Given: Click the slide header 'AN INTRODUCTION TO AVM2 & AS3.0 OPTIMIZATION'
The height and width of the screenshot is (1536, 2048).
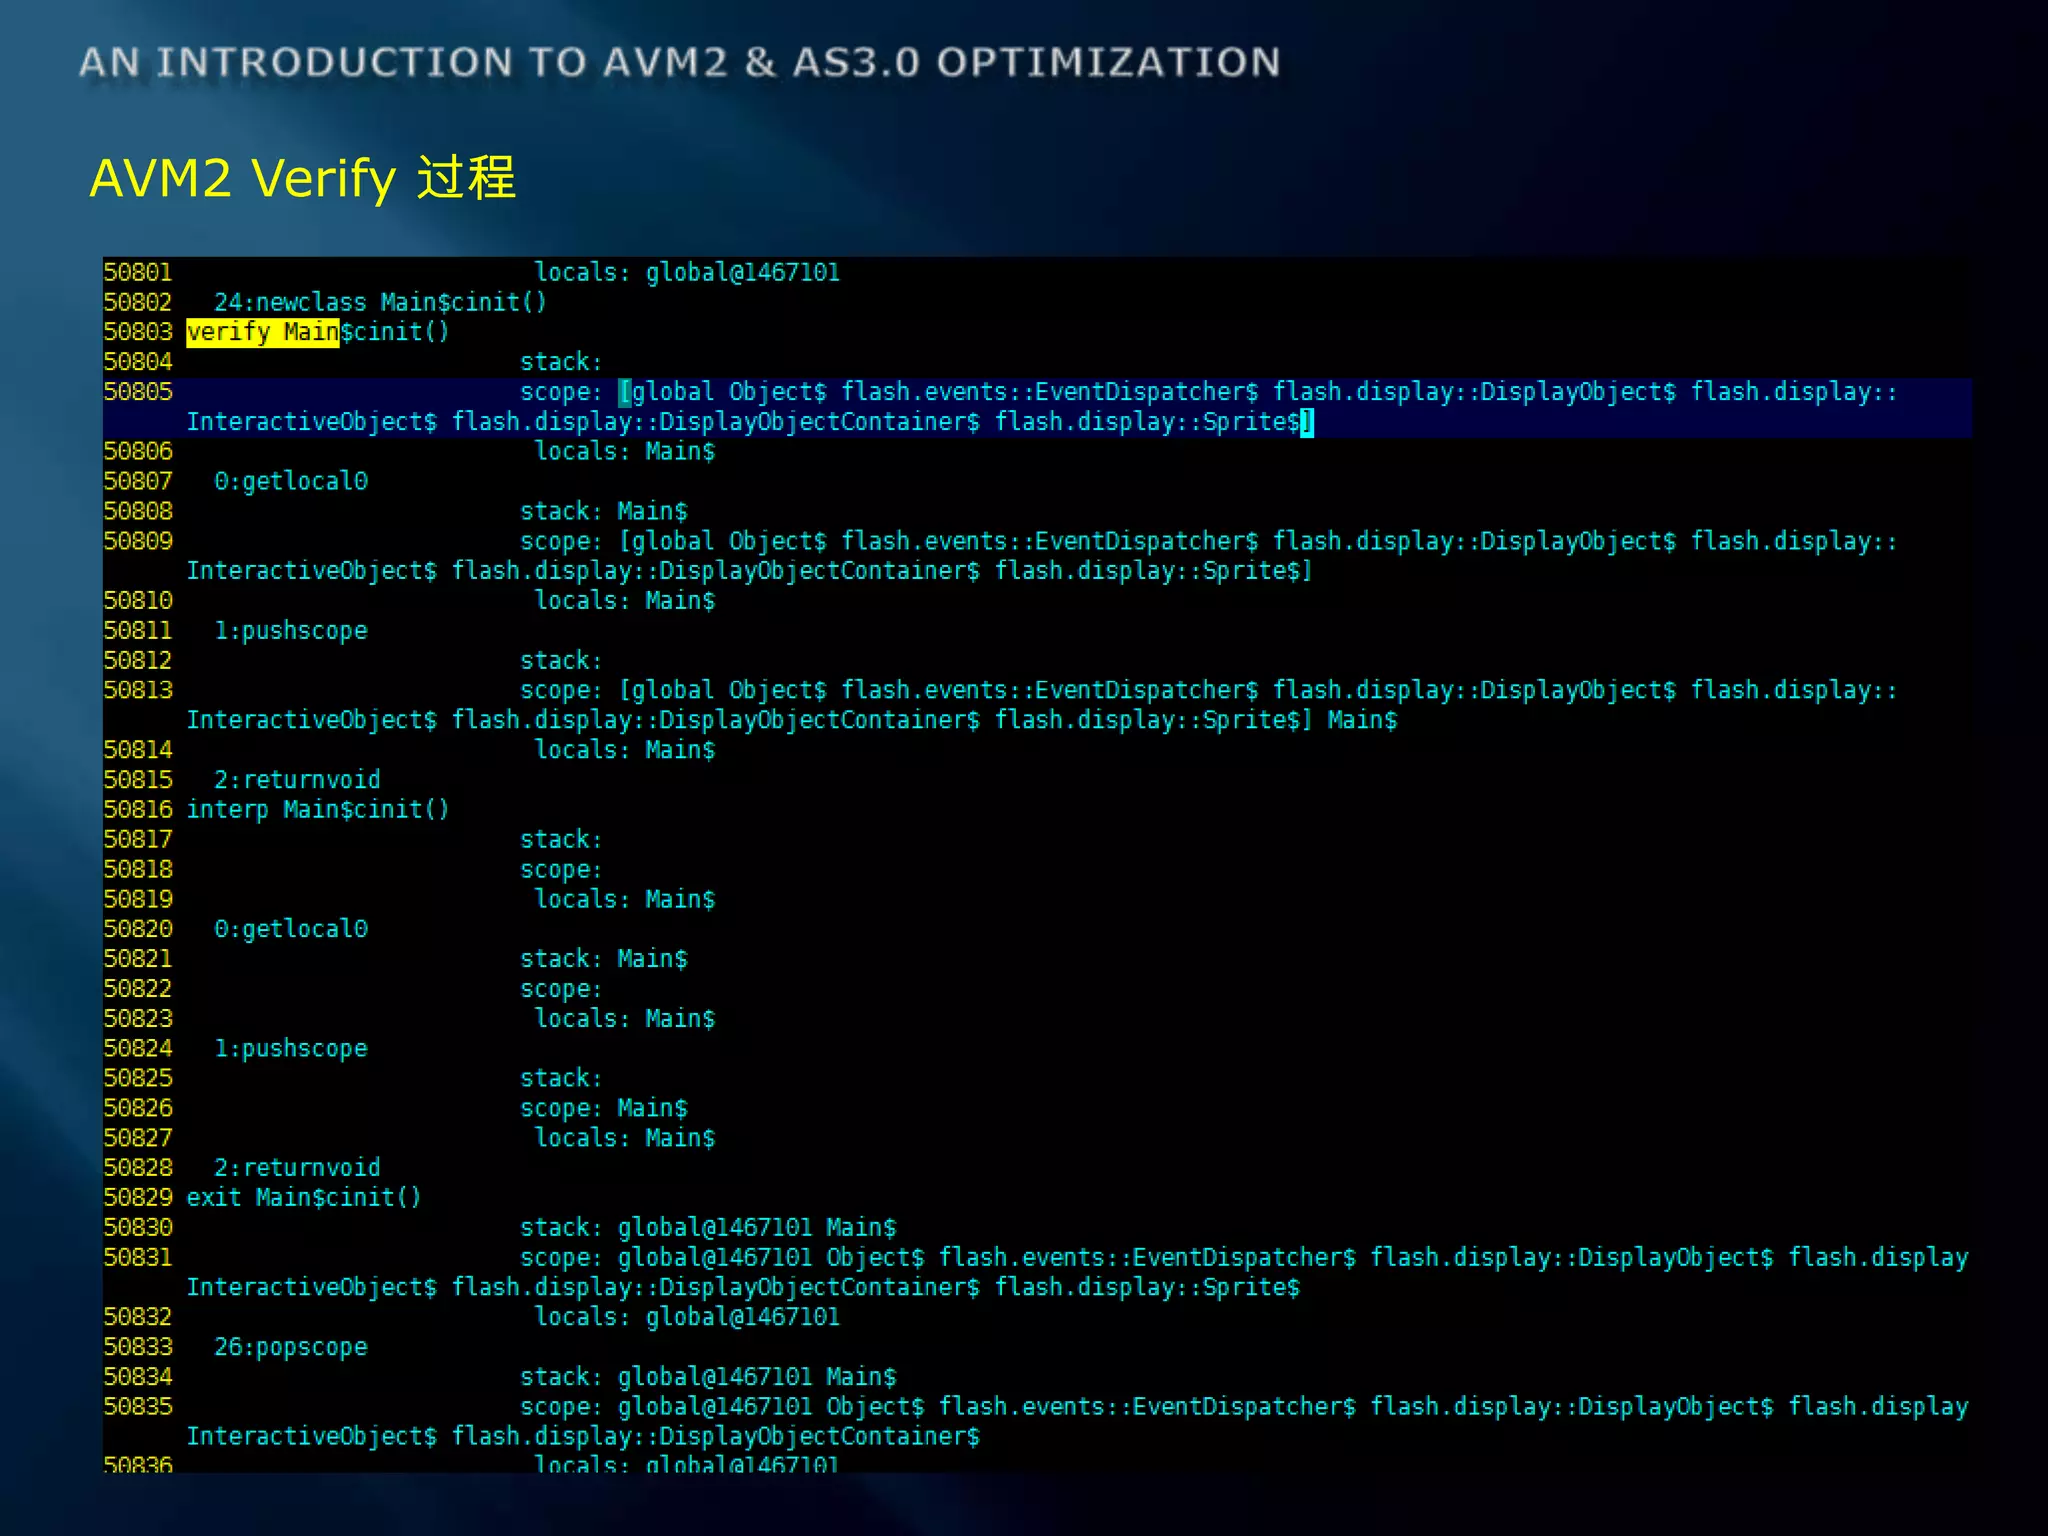Looking at the screenshot, I should [680, 63].
